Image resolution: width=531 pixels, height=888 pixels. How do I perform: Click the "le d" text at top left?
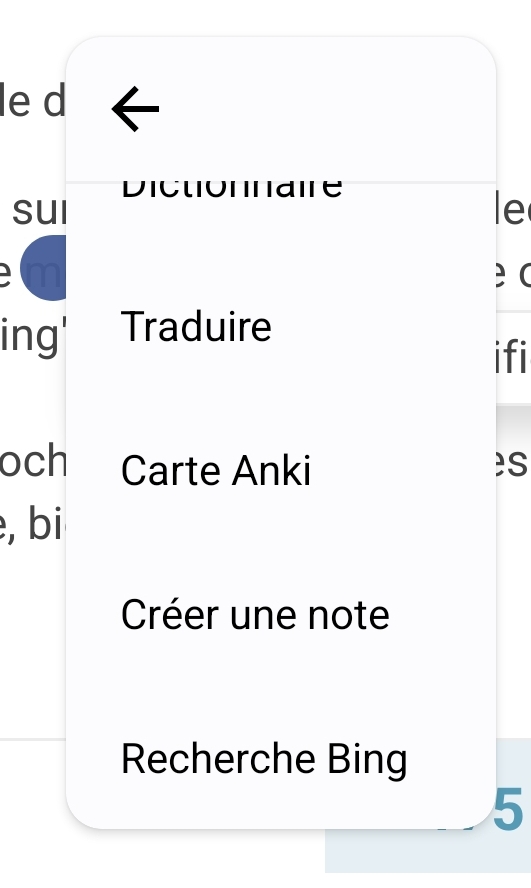pyautogui.click(x=33, y=102)
